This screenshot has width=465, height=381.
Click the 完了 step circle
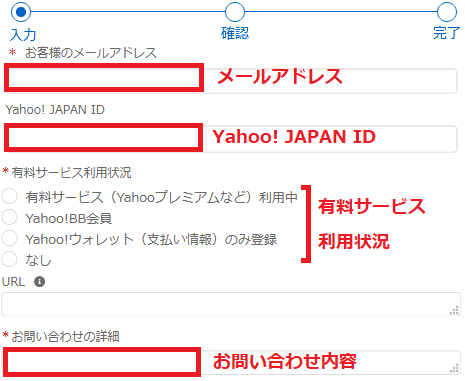[x=447, y=12]
